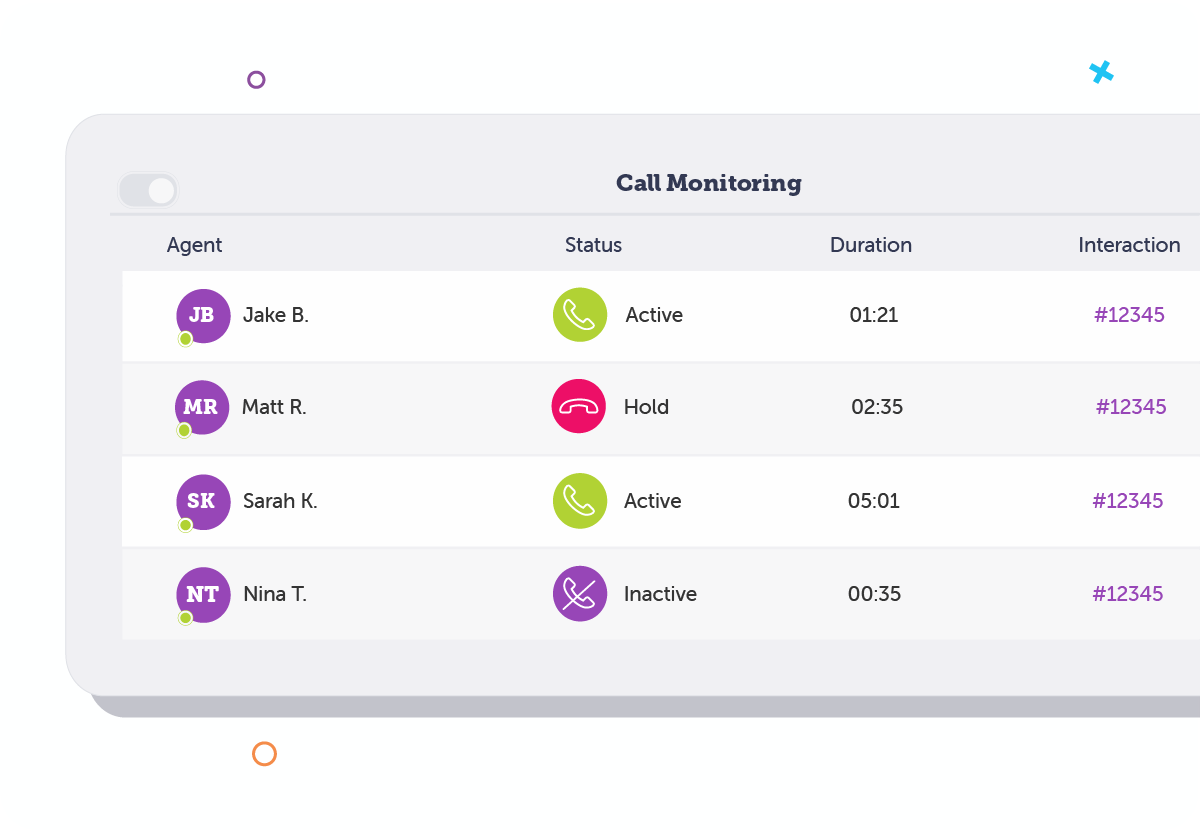Toggle the switch beside Call Monitoring
Viewport: 1200px width, 831px height.
click(147, 190)
